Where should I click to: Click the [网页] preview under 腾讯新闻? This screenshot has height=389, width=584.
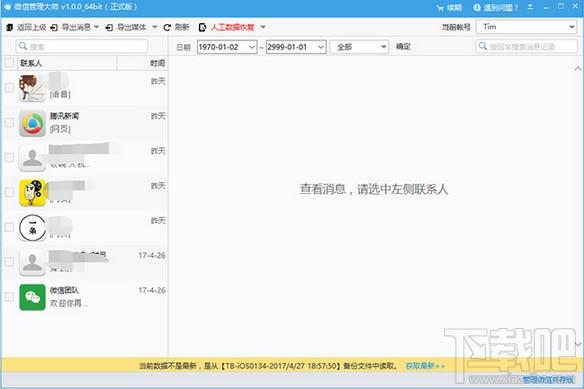pyautogui.click(x=60, y=129)
